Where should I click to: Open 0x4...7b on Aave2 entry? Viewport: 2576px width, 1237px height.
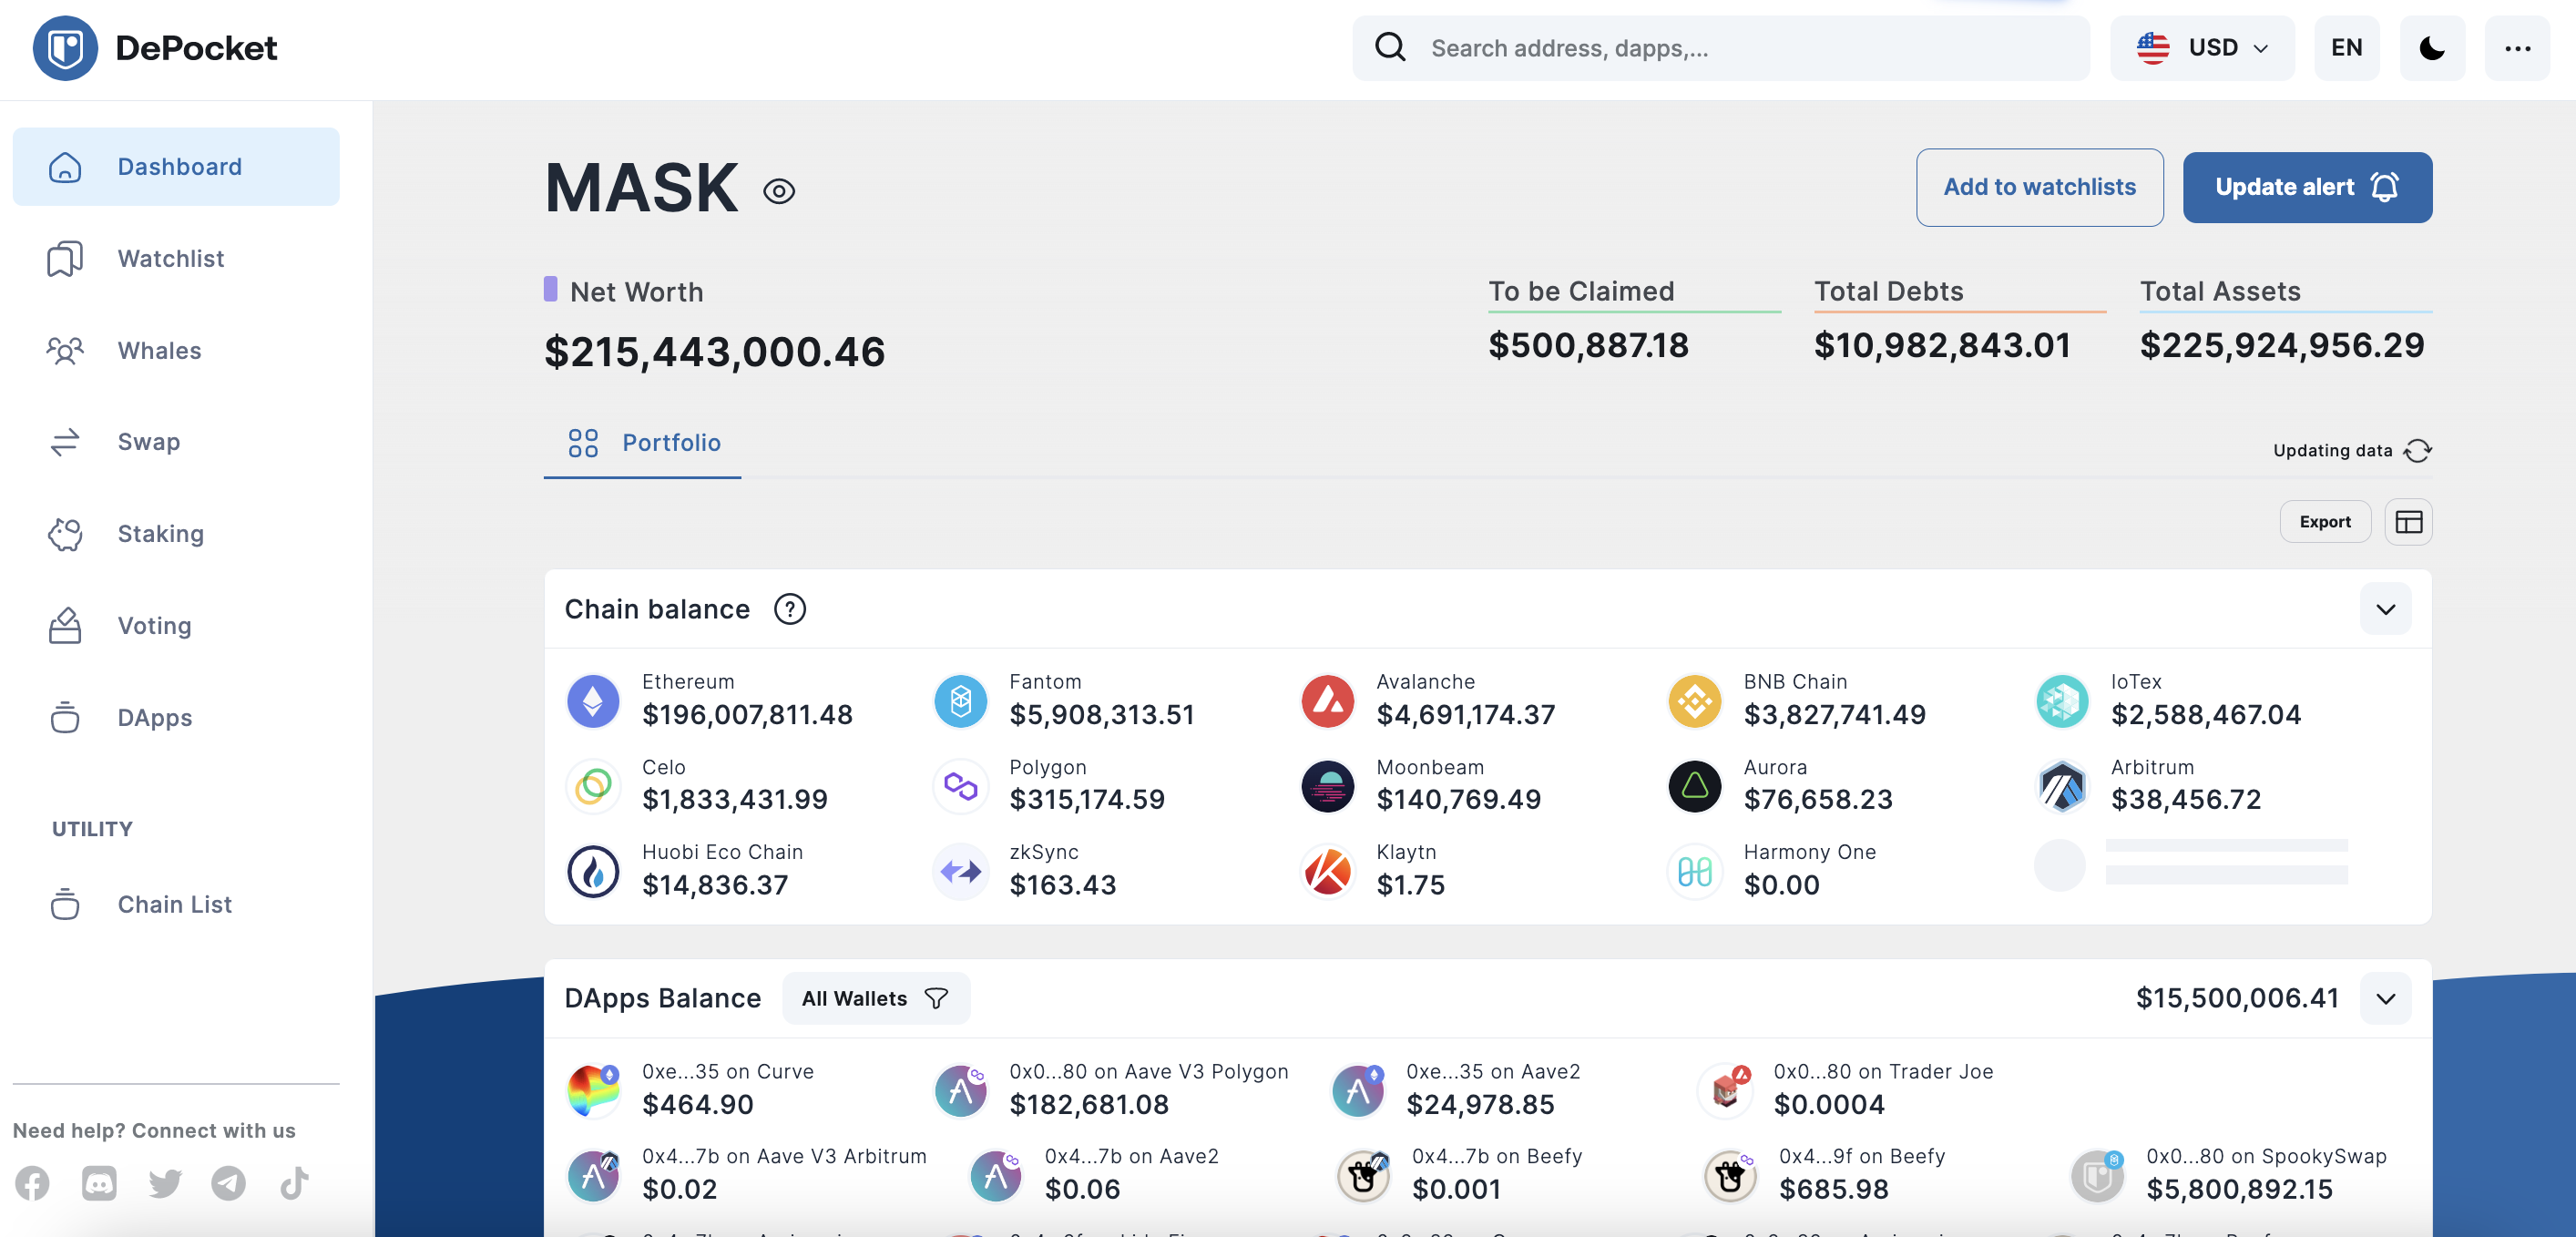pos(1093,1175)
